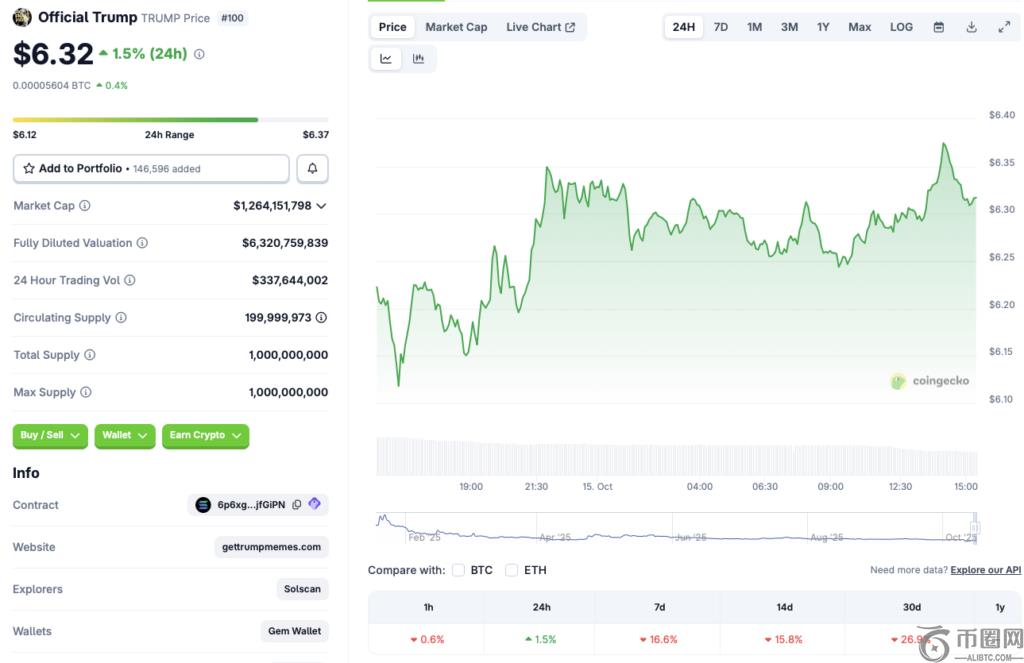Open the Explore our API link
The image size is (1024, 663).
pyautogui.click(x=985, y=570)
